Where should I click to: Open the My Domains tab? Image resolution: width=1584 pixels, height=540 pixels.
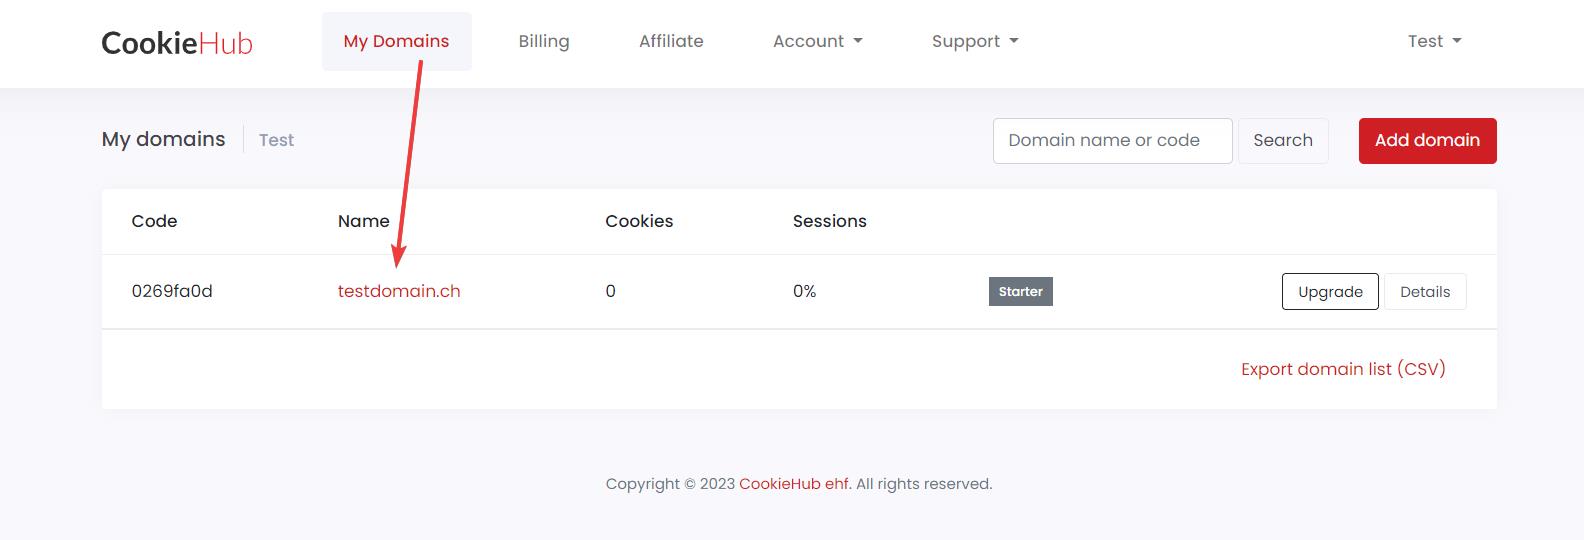[396, 41]
